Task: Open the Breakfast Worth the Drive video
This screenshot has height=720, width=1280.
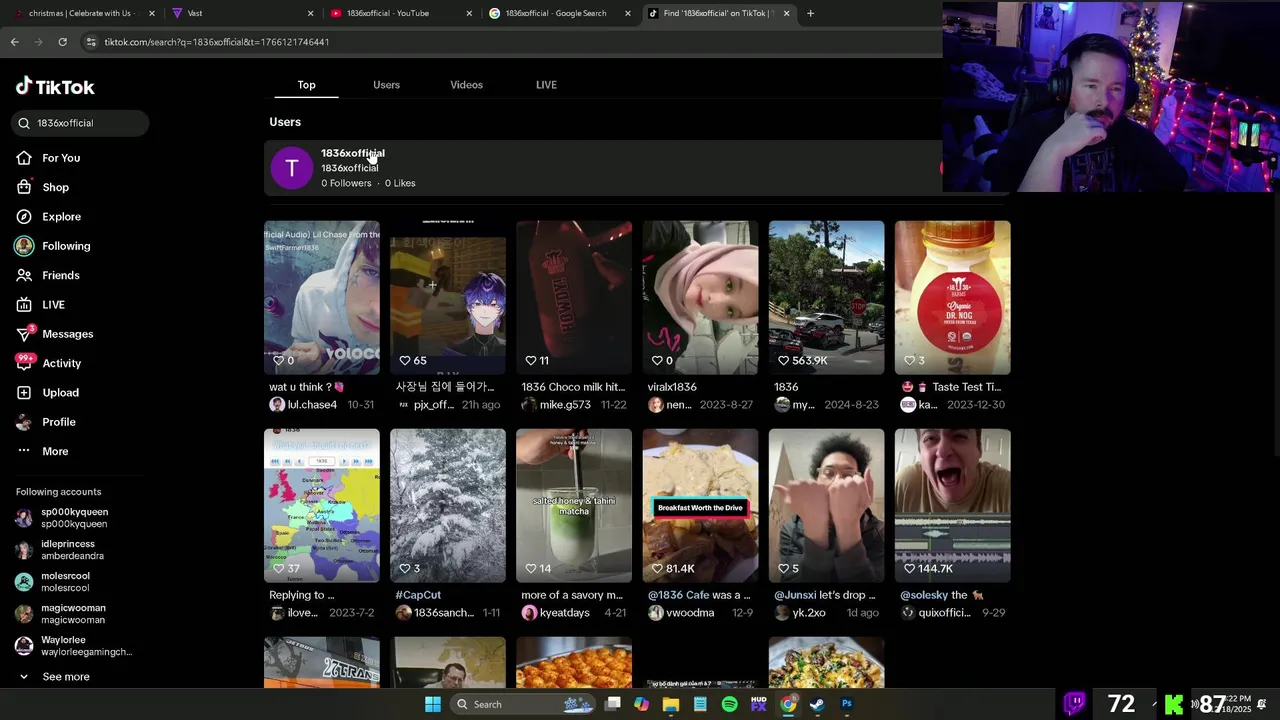Action: point(700,505)
